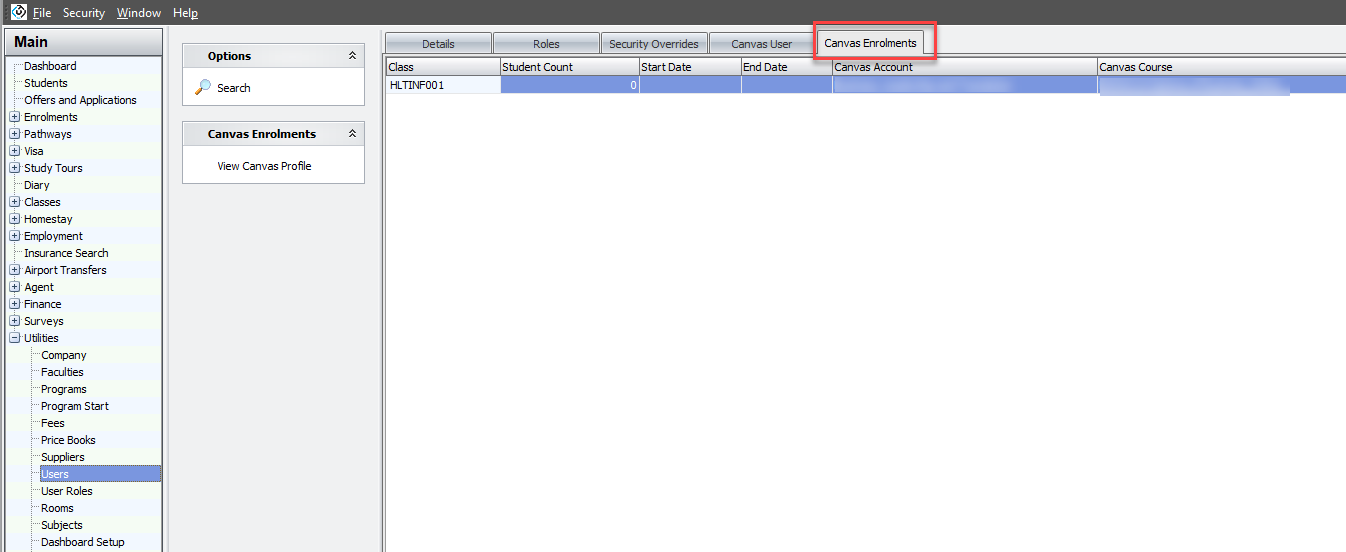
Task: Click the app logo icon in menu bar
Action: 18,12
